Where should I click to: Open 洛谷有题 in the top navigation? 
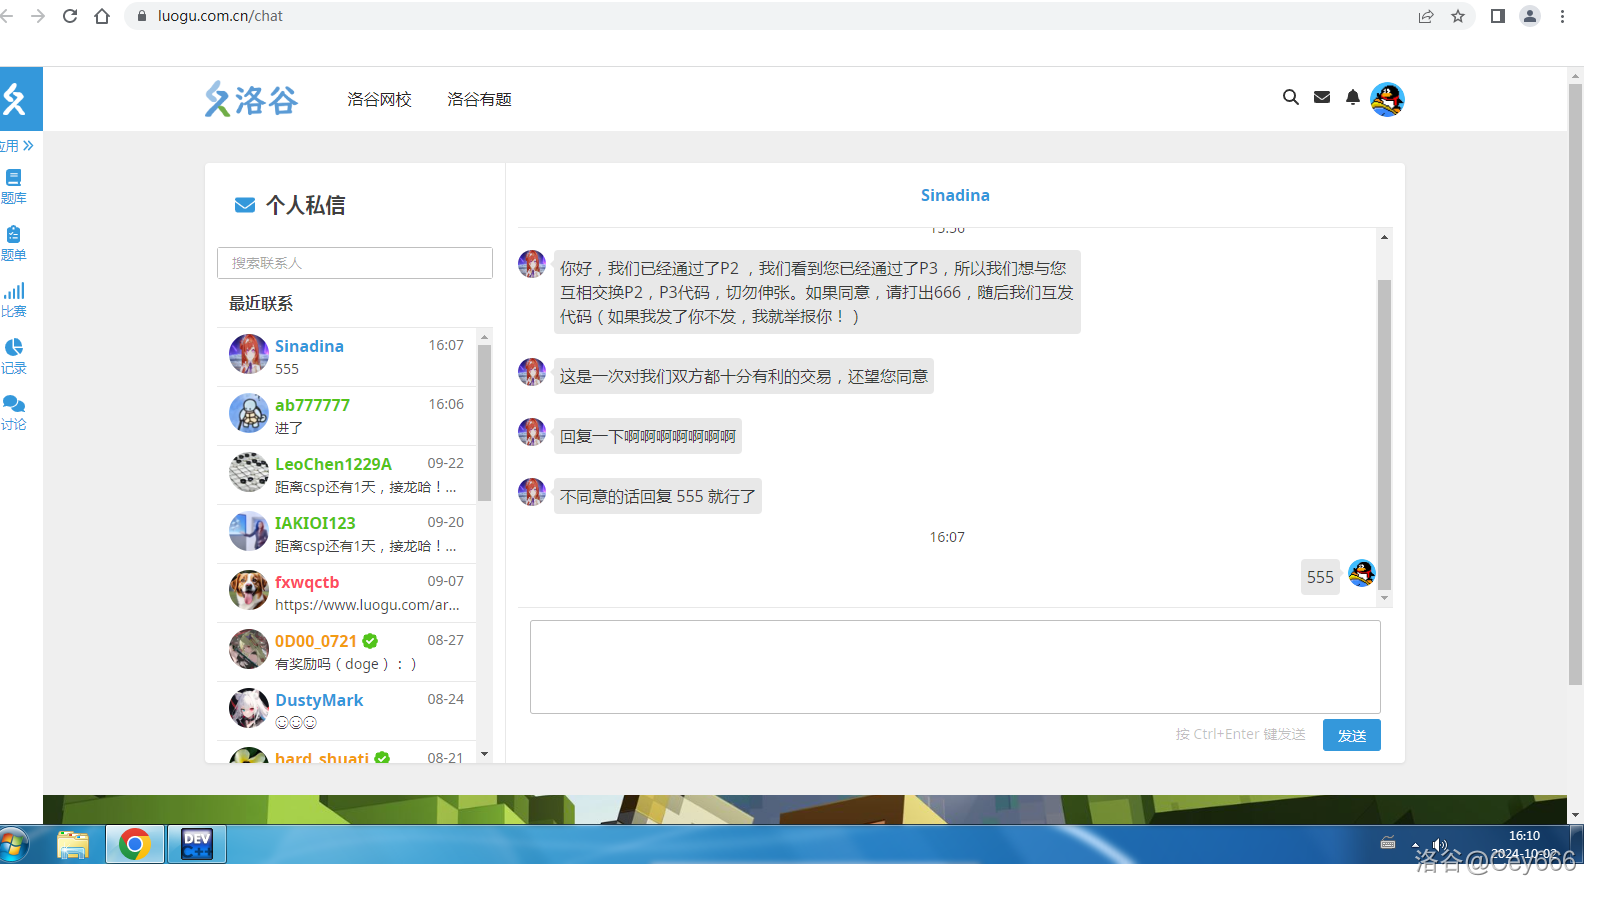(x=479, y=99)
